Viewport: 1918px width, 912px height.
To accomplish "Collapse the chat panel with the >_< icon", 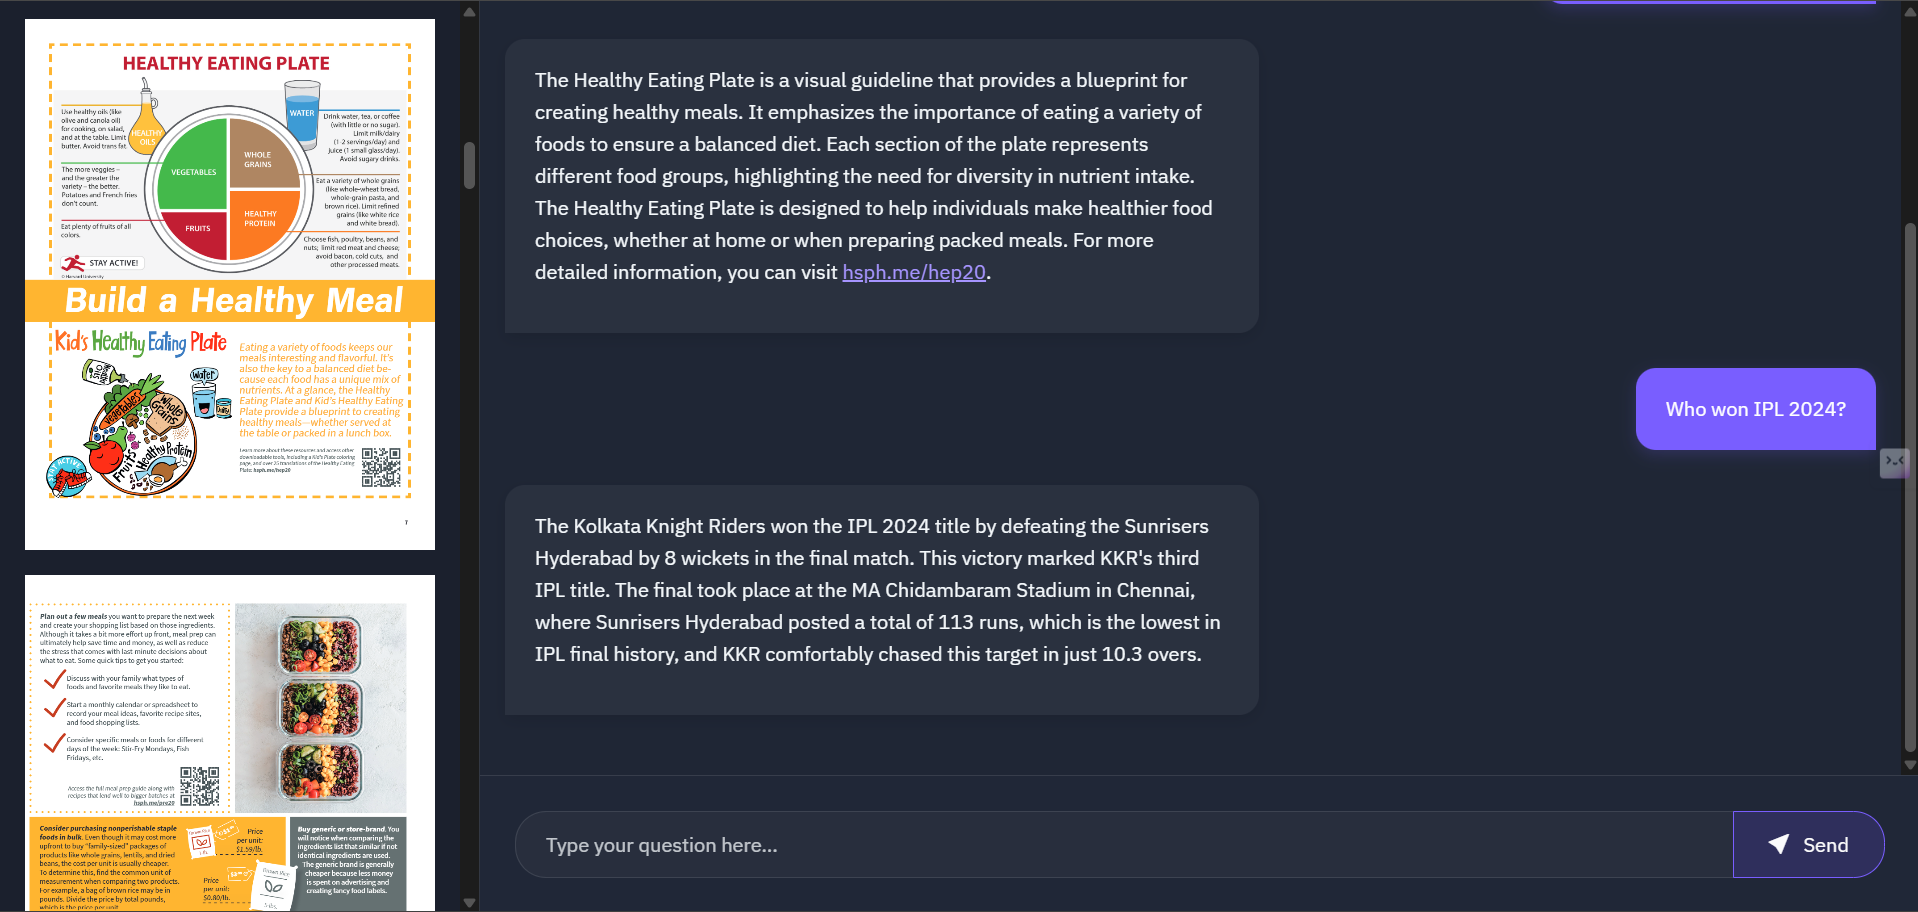I will click(1895, 461).
